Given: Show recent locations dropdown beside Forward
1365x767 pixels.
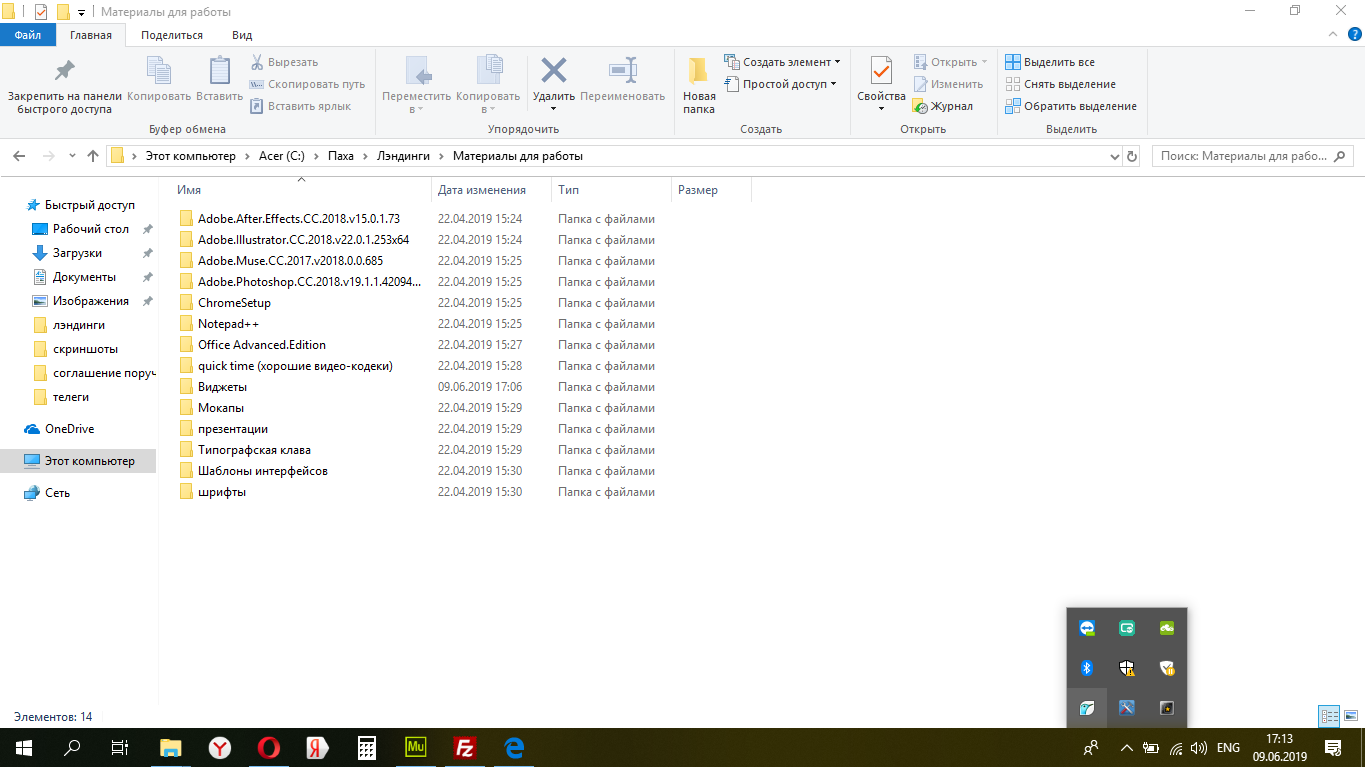Looking at the screenshot, I should [72, 156].
